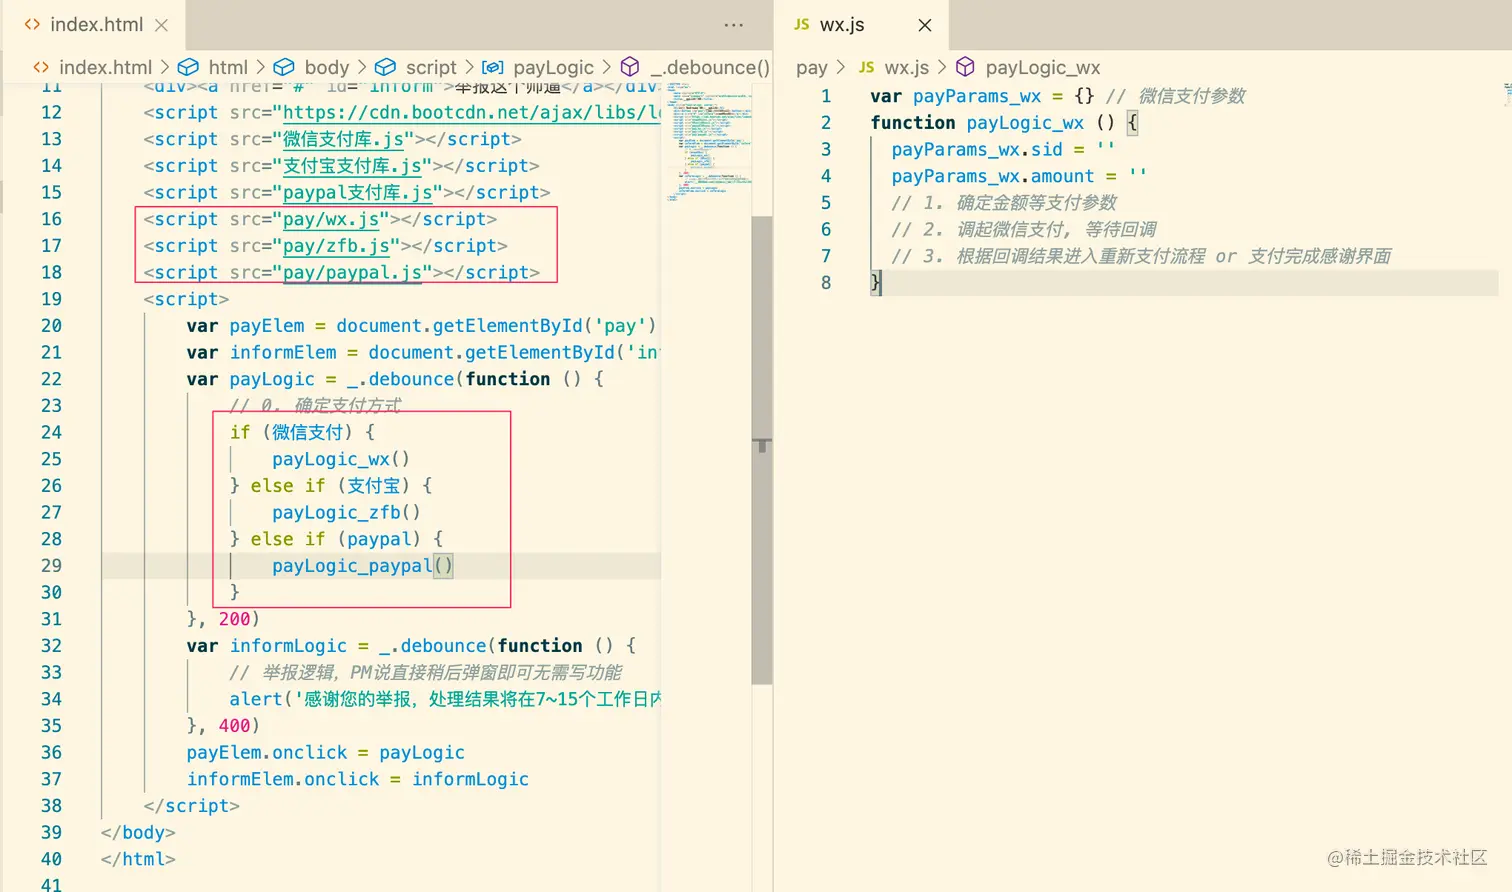
Task: Open the pay/wx.js source link
Action: coord(330,219)
